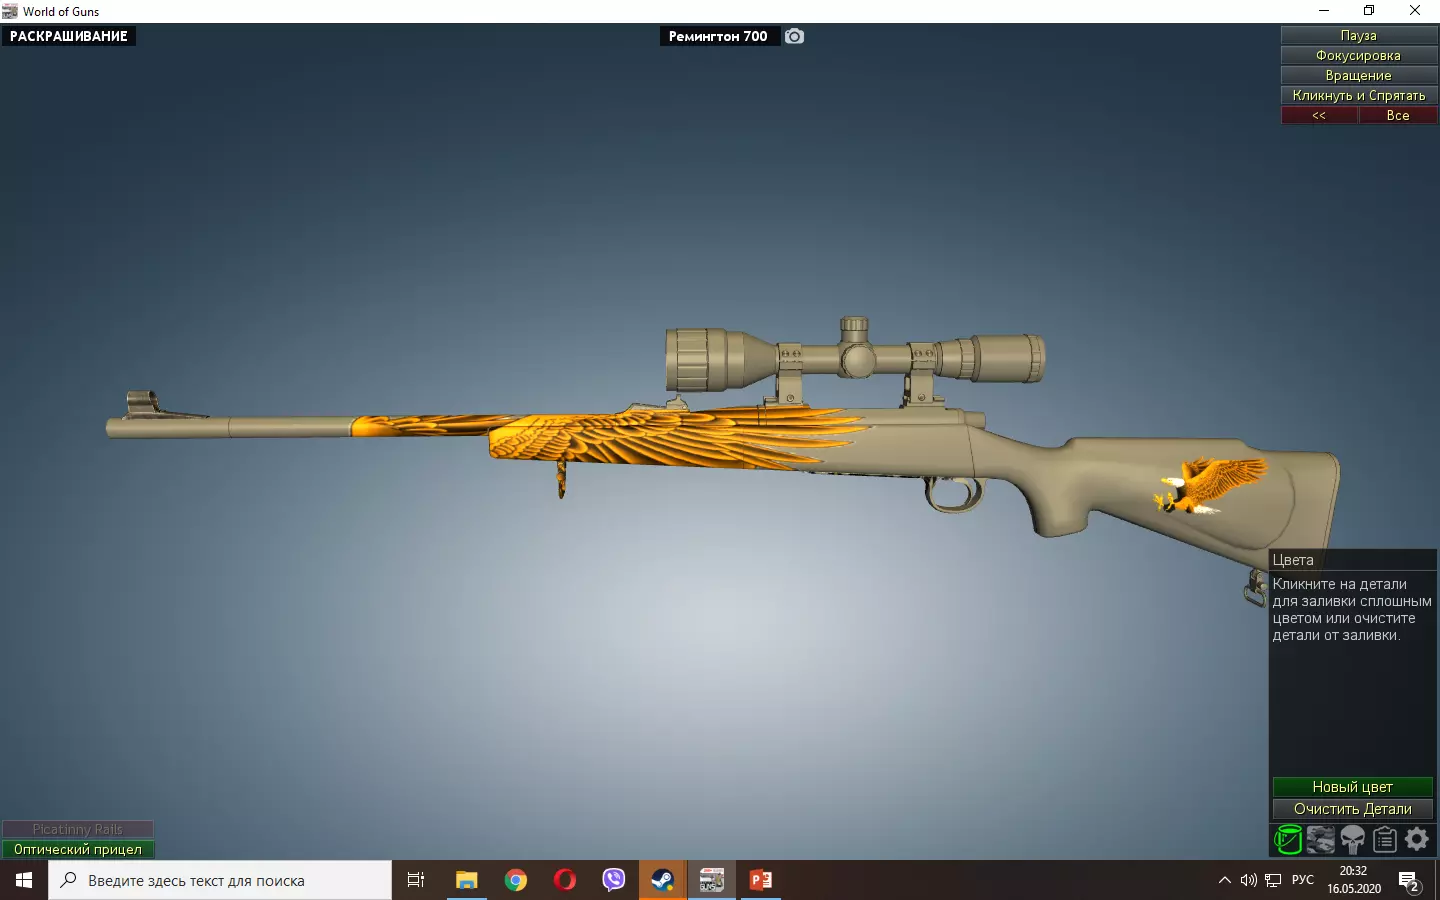
Task: Toggle the Оптический прицел attachment
Action: (x=78, y=849)
